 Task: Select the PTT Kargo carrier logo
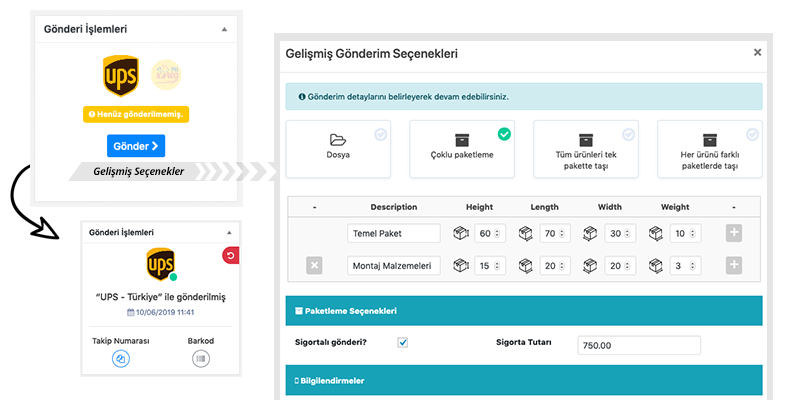tap(166, 75)
